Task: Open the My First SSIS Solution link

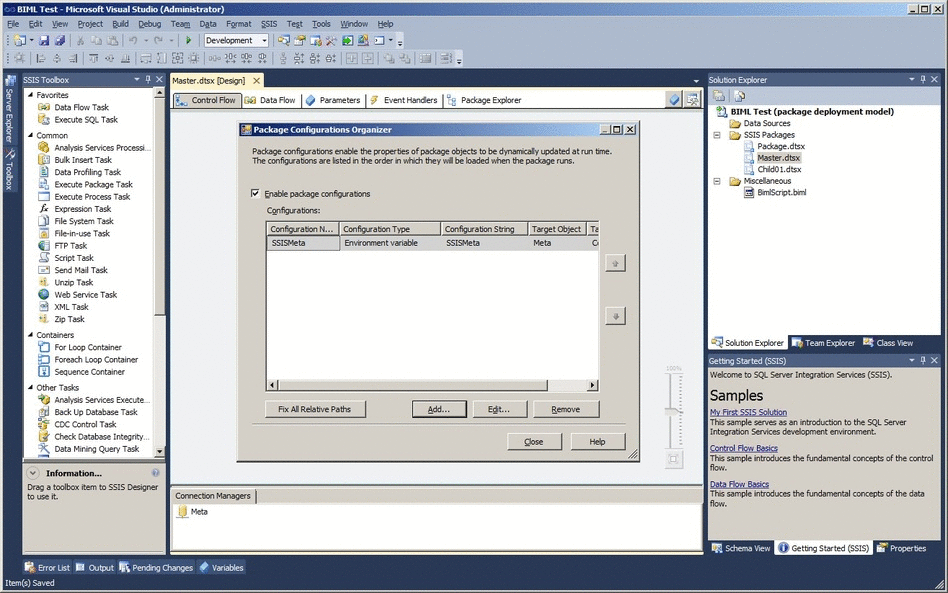Action: click(x=748, y=412)
